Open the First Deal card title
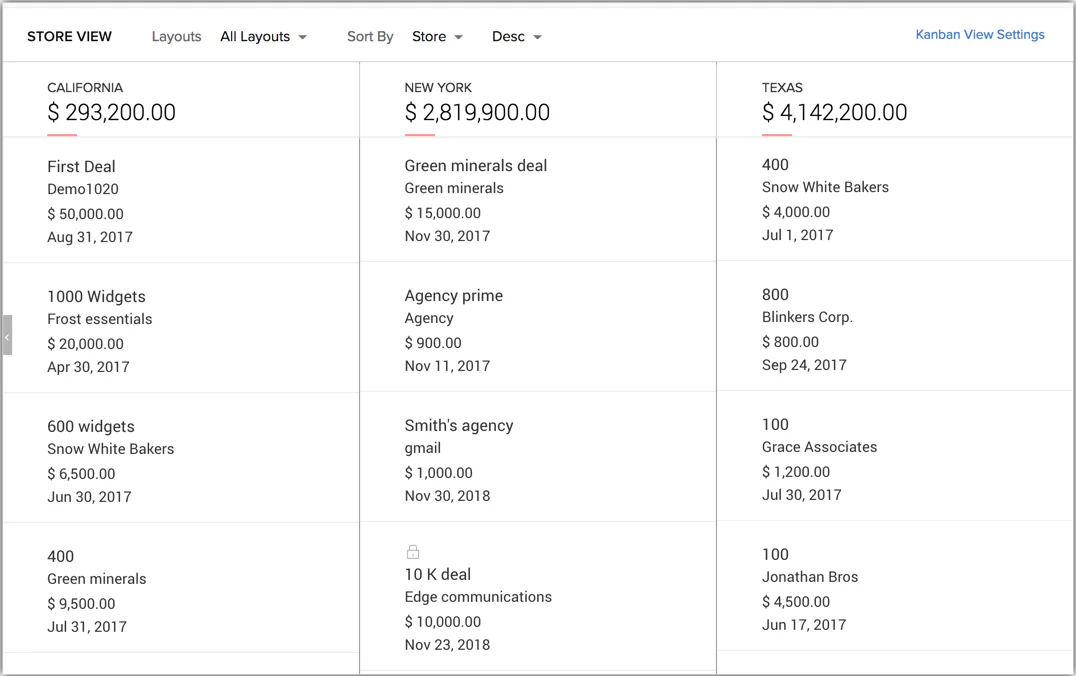The height and width of the screenshot is (676, 1076). coord(81,167)
